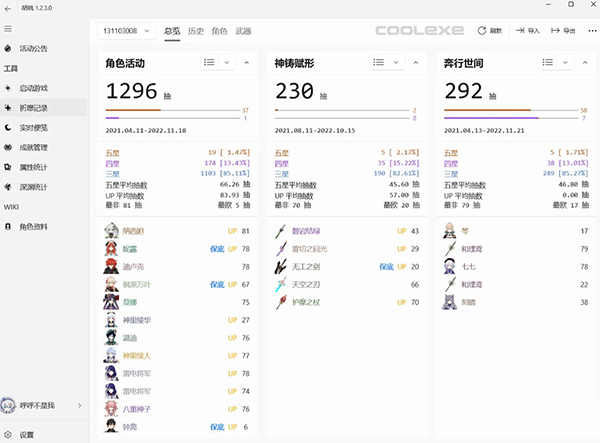600x443 pixels.
Task: Open 启动游戏 from the sidebar
Action: (x=33, y=88)
